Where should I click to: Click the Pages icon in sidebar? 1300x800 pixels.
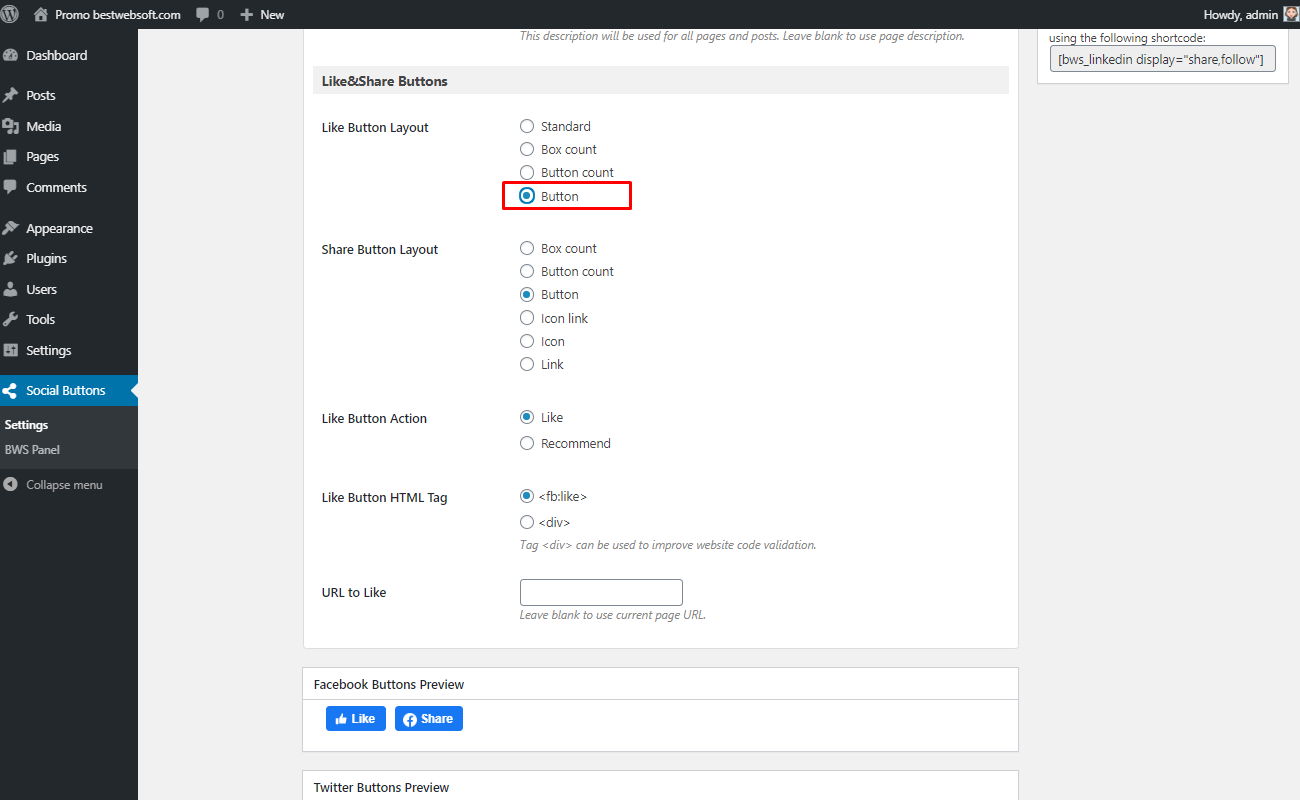[x=11, y=157]
